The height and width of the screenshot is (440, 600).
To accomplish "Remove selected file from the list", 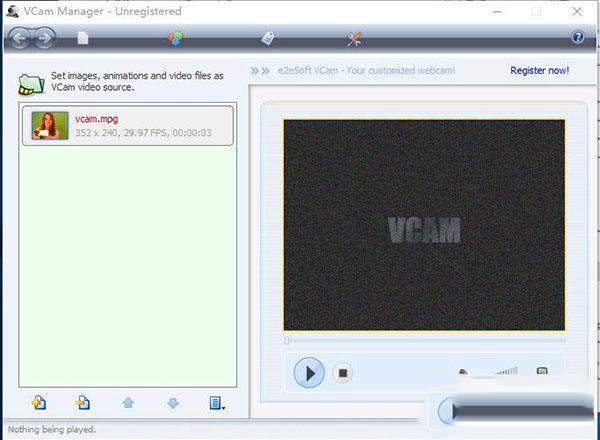I will pos(84,403).
